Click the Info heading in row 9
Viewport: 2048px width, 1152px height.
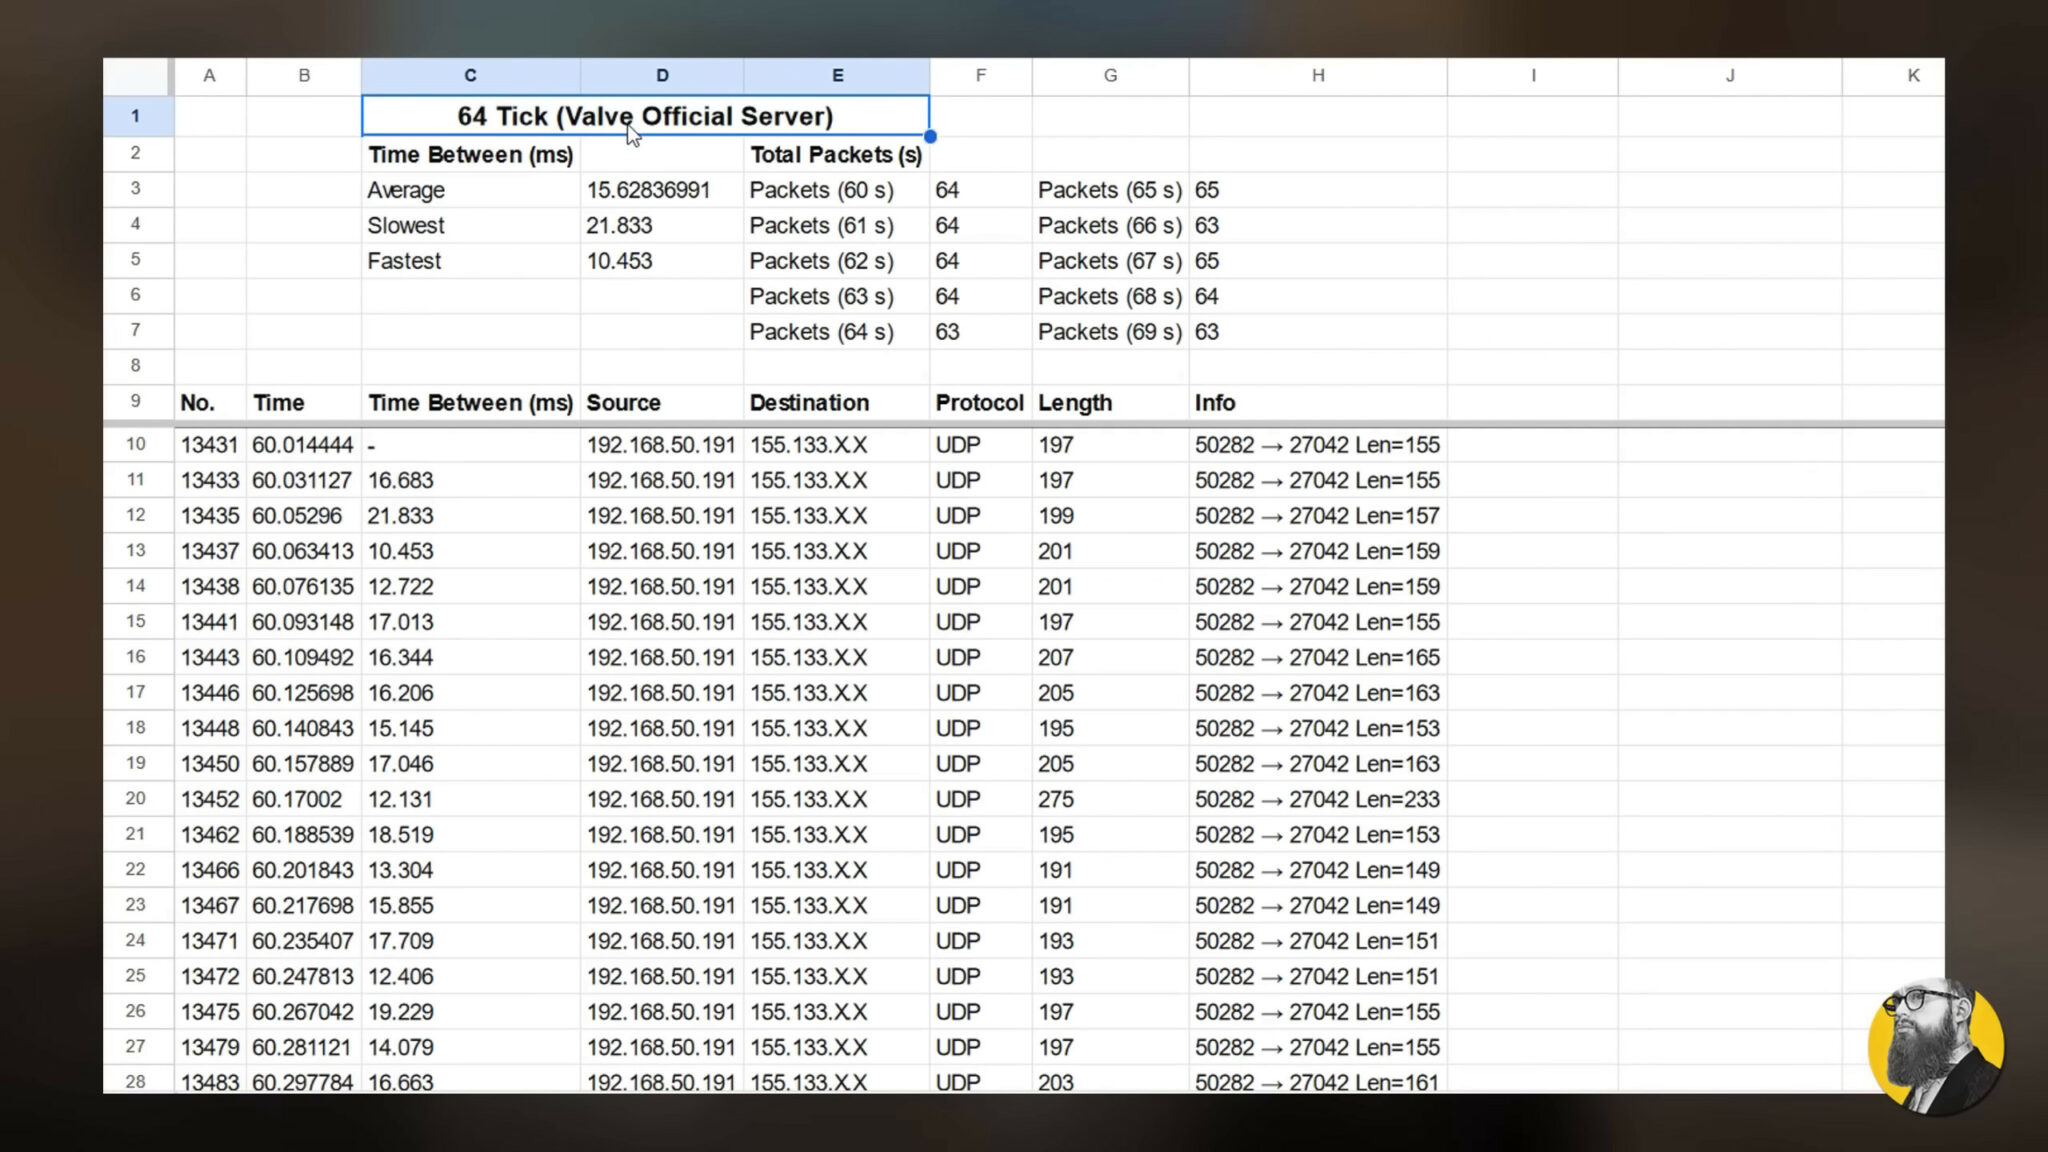click(x=1215, y=403)
